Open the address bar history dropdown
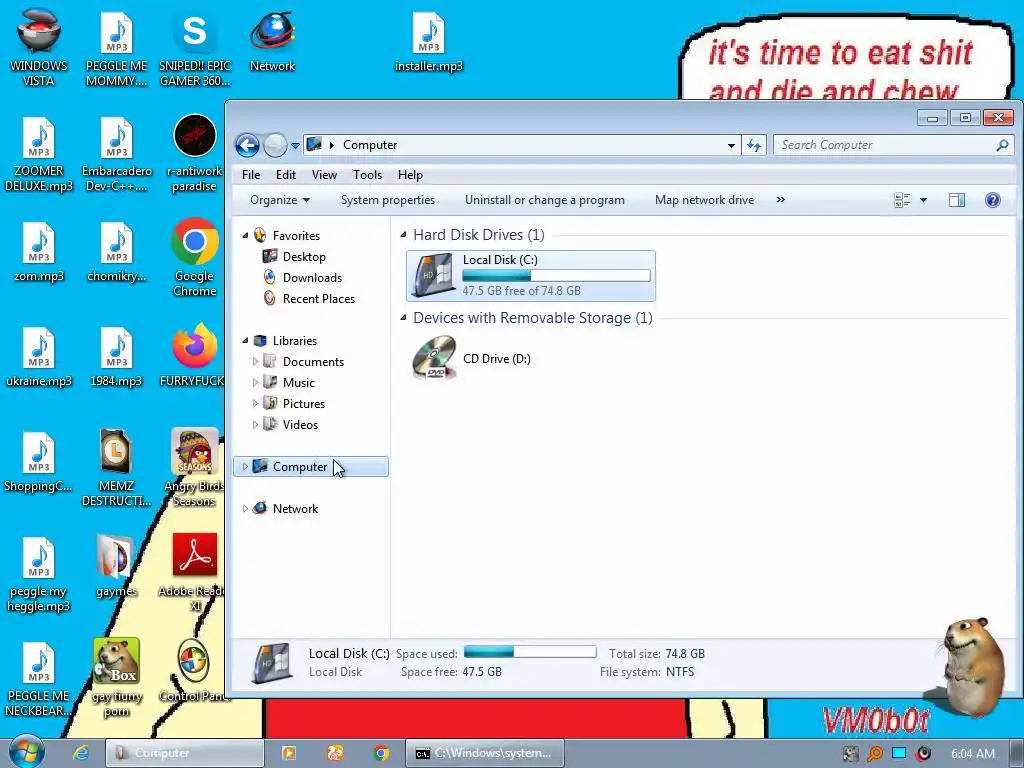1024x768 pixels. 731,146
